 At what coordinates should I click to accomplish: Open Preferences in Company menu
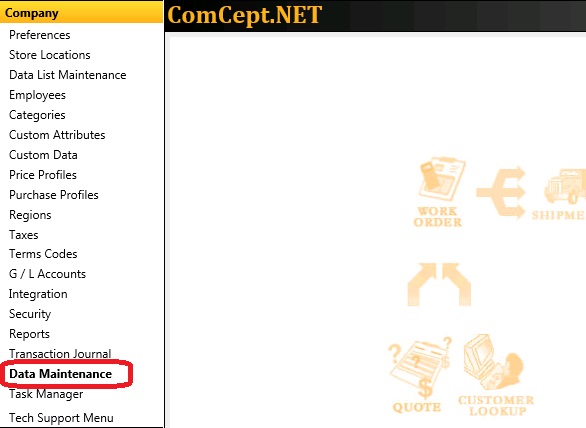tap(40, 35)
